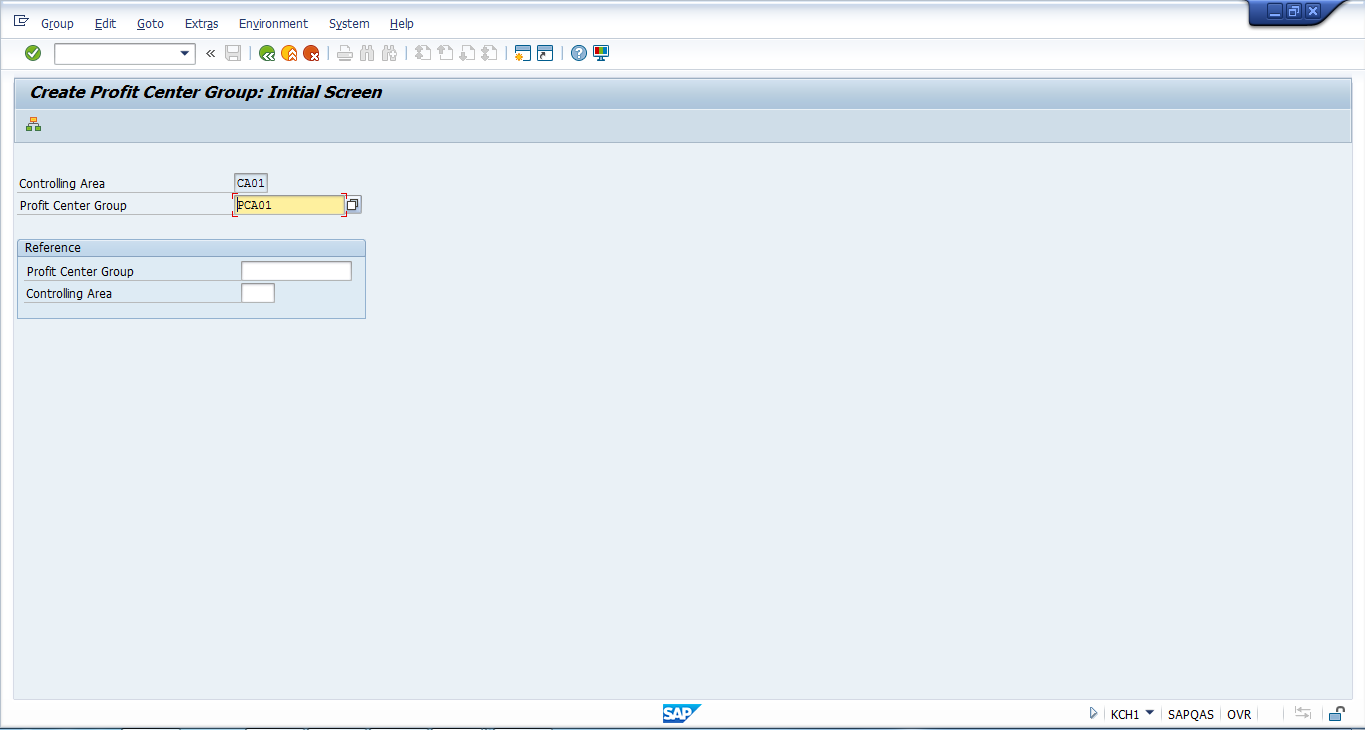Click the Hierarchy structure icon
The image size is (1365, 730).
click(34, 125)
